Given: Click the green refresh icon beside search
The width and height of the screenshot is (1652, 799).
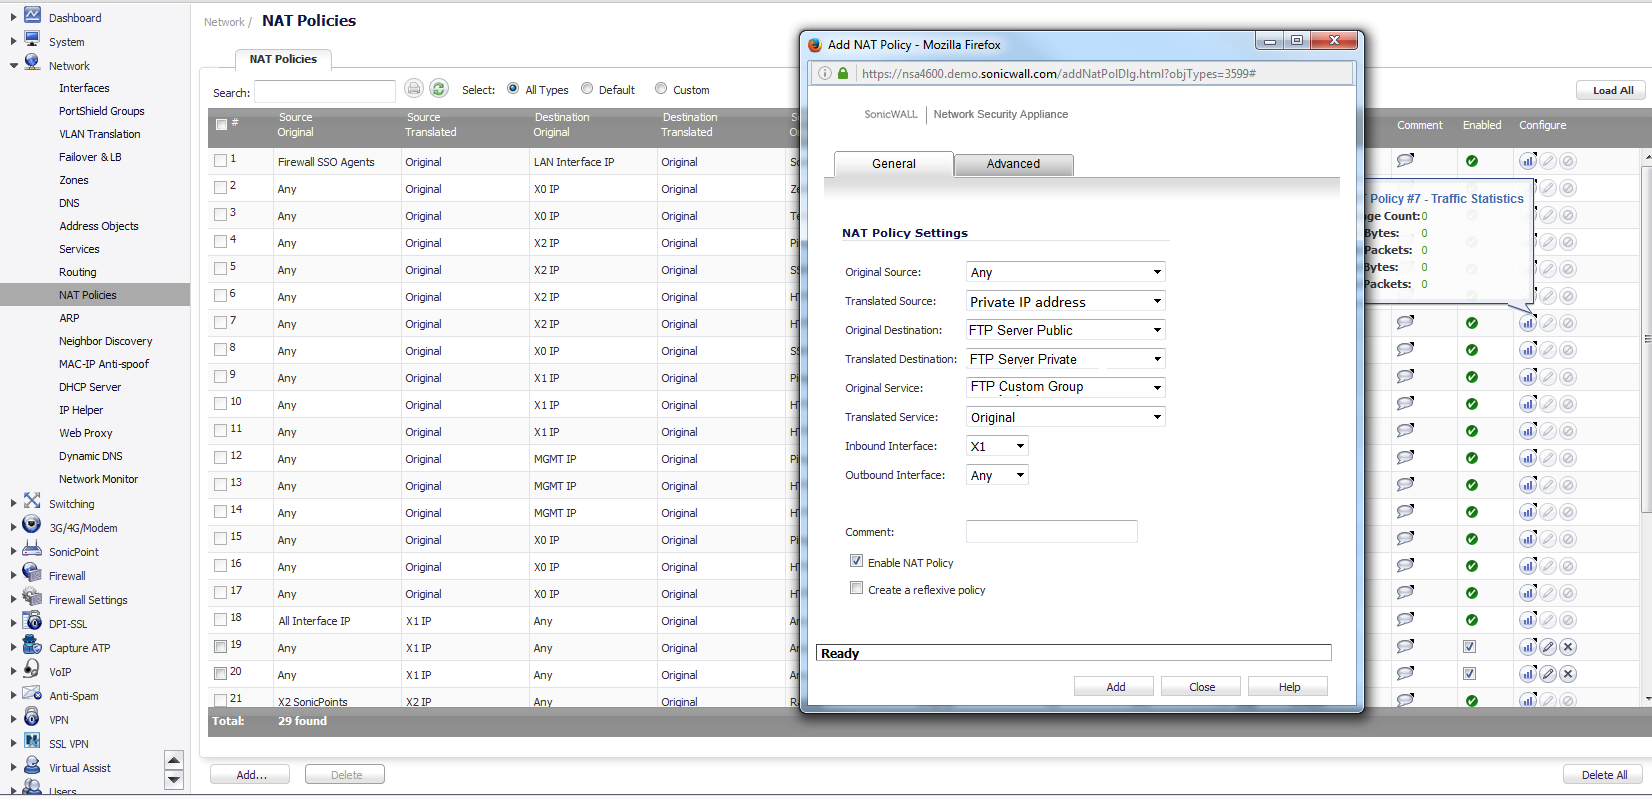Looking at the screenshot, I should 439,89.
